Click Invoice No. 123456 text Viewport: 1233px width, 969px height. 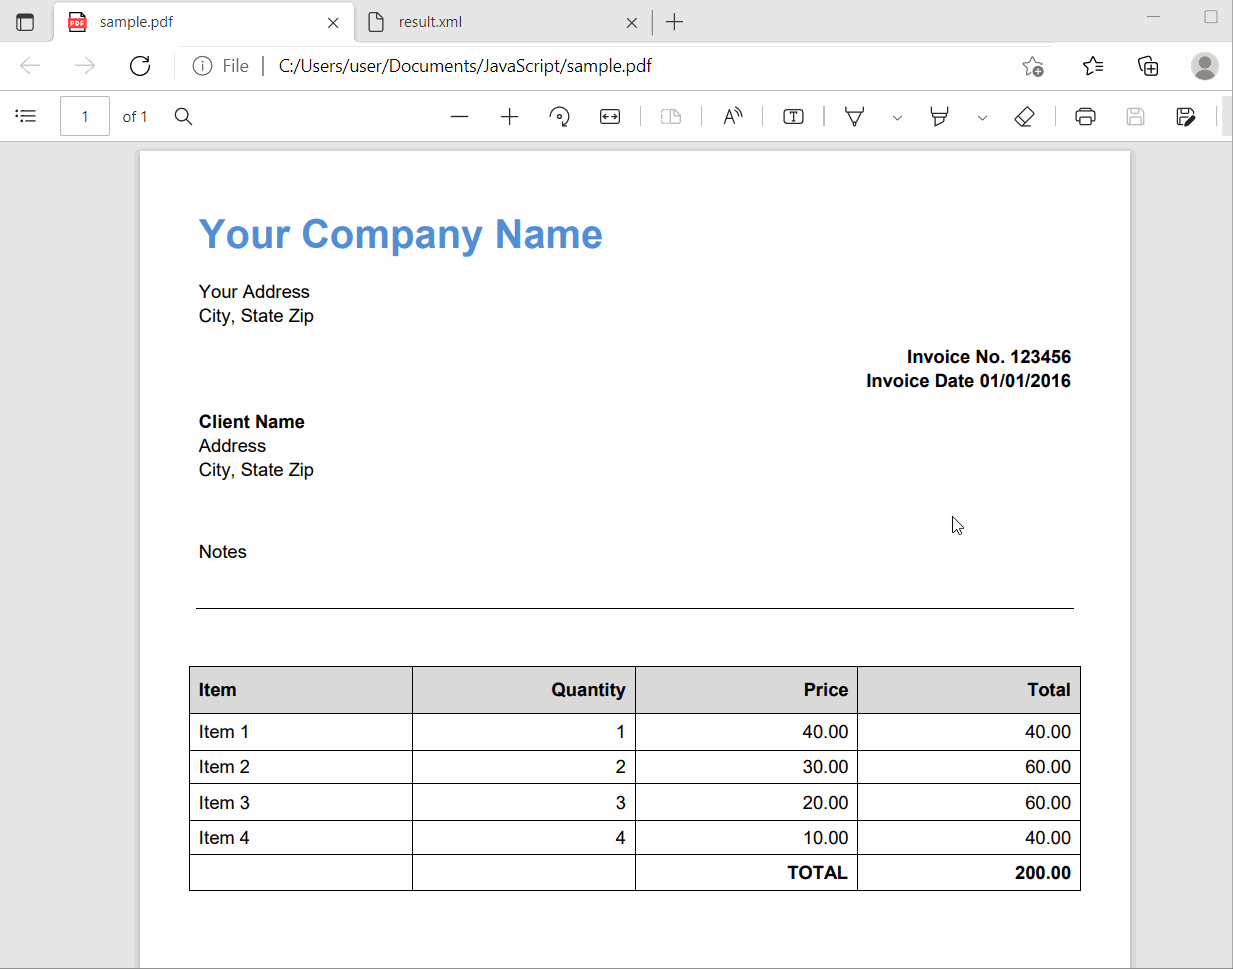[x=988, y=357]
